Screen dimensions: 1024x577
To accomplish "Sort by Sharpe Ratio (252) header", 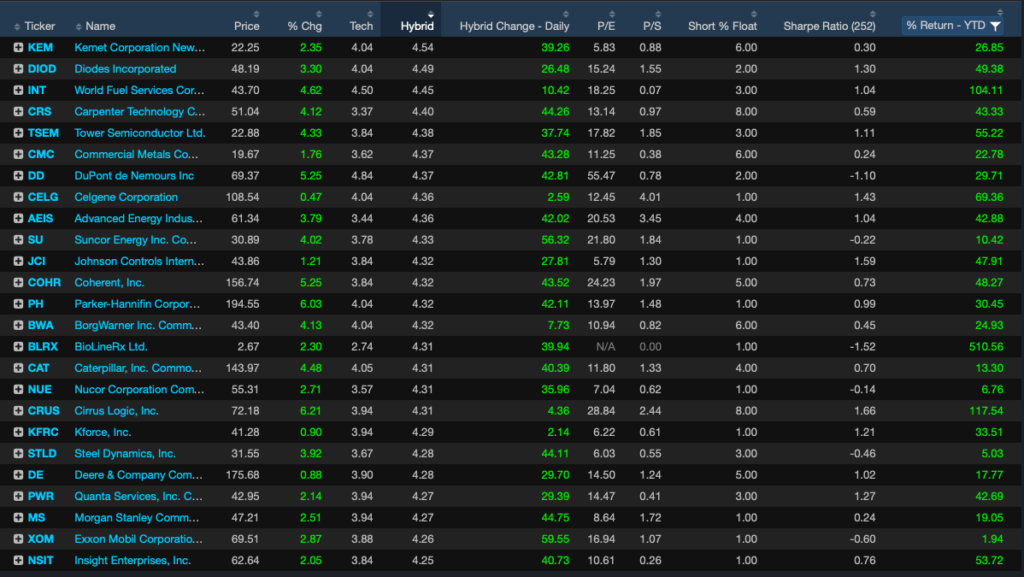I will pyautogui.click(x=829, y=26).
